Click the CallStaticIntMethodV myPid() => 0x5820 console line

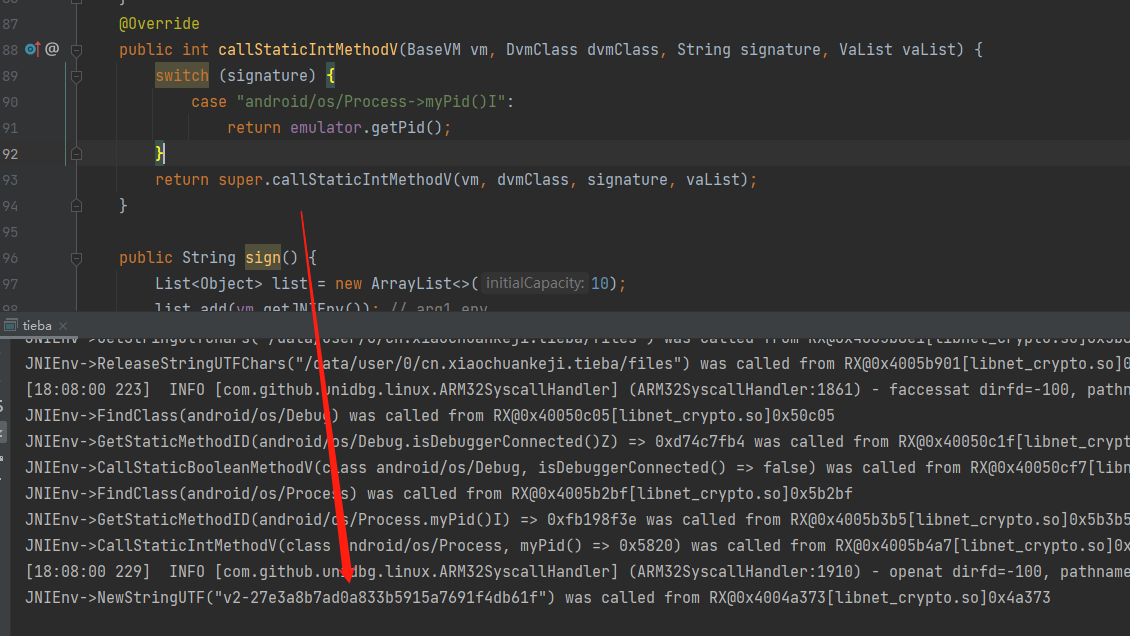pyautogui.click(x=577, y=545)
